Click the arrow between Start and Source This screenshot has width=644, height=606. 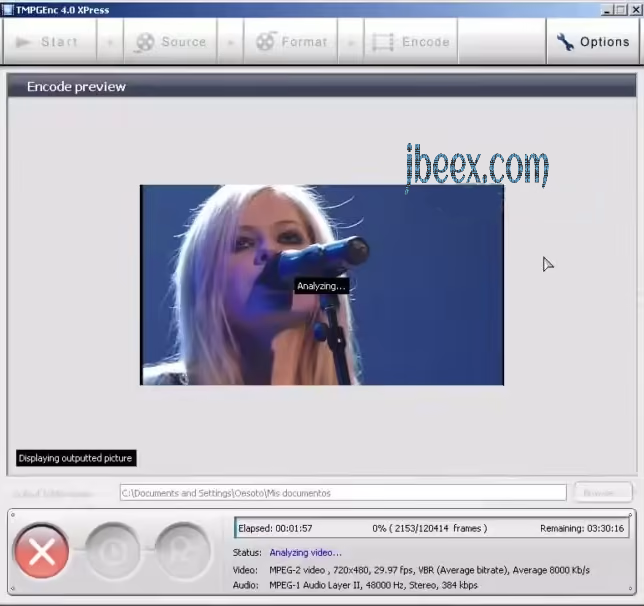(x=110, y=41)
